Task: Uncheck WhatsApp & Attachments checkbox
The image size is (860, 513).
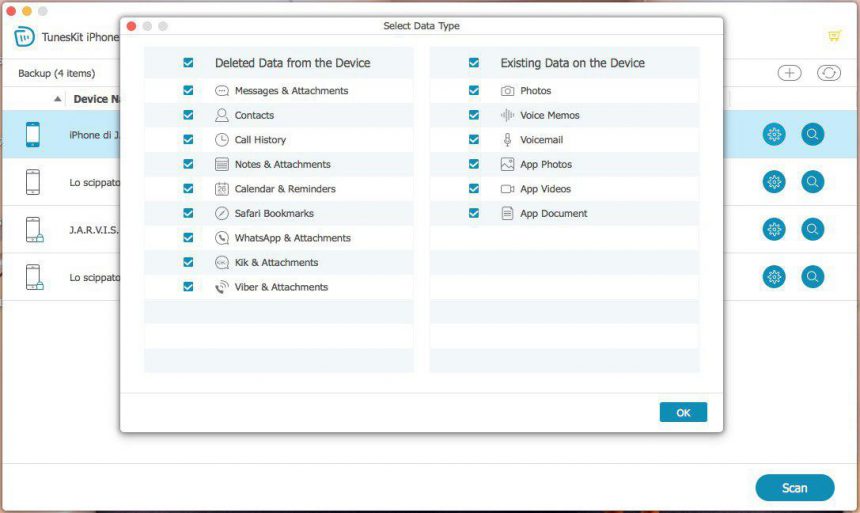Action: click(x=188, y=238)
